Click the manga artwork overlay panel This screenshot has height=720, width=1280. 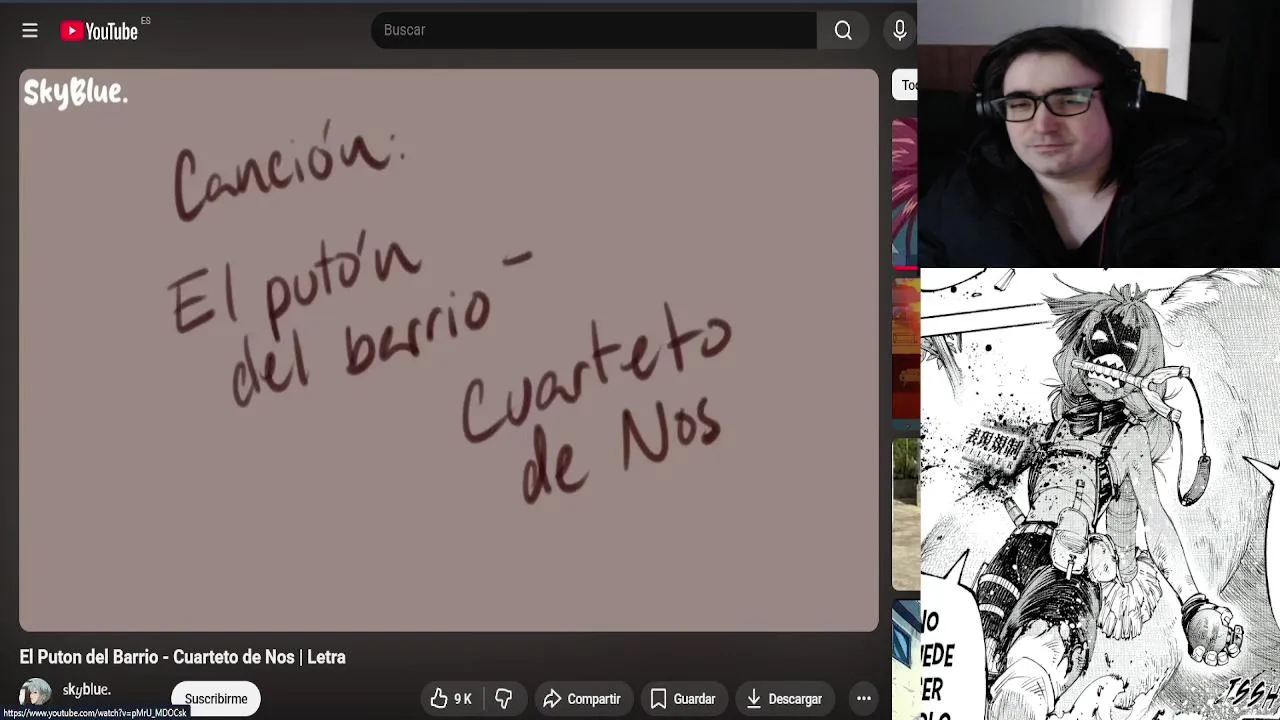point(1100,494)
